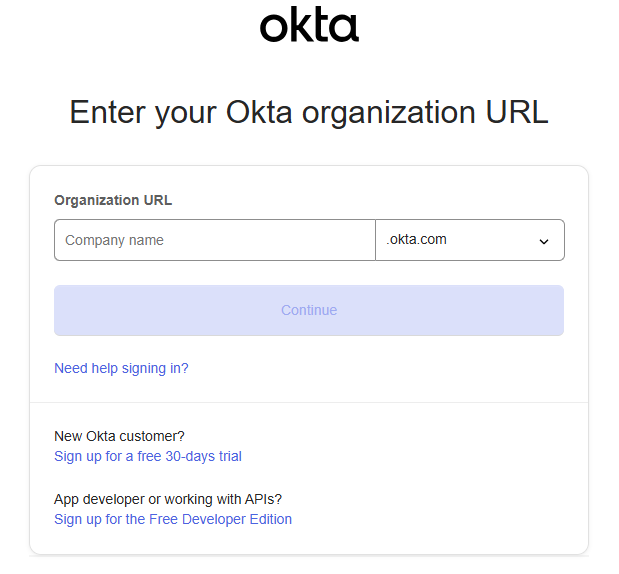Click the word Continue on the disabled button
Viewport: 619px width, 574px height.
tap(309, 310)
